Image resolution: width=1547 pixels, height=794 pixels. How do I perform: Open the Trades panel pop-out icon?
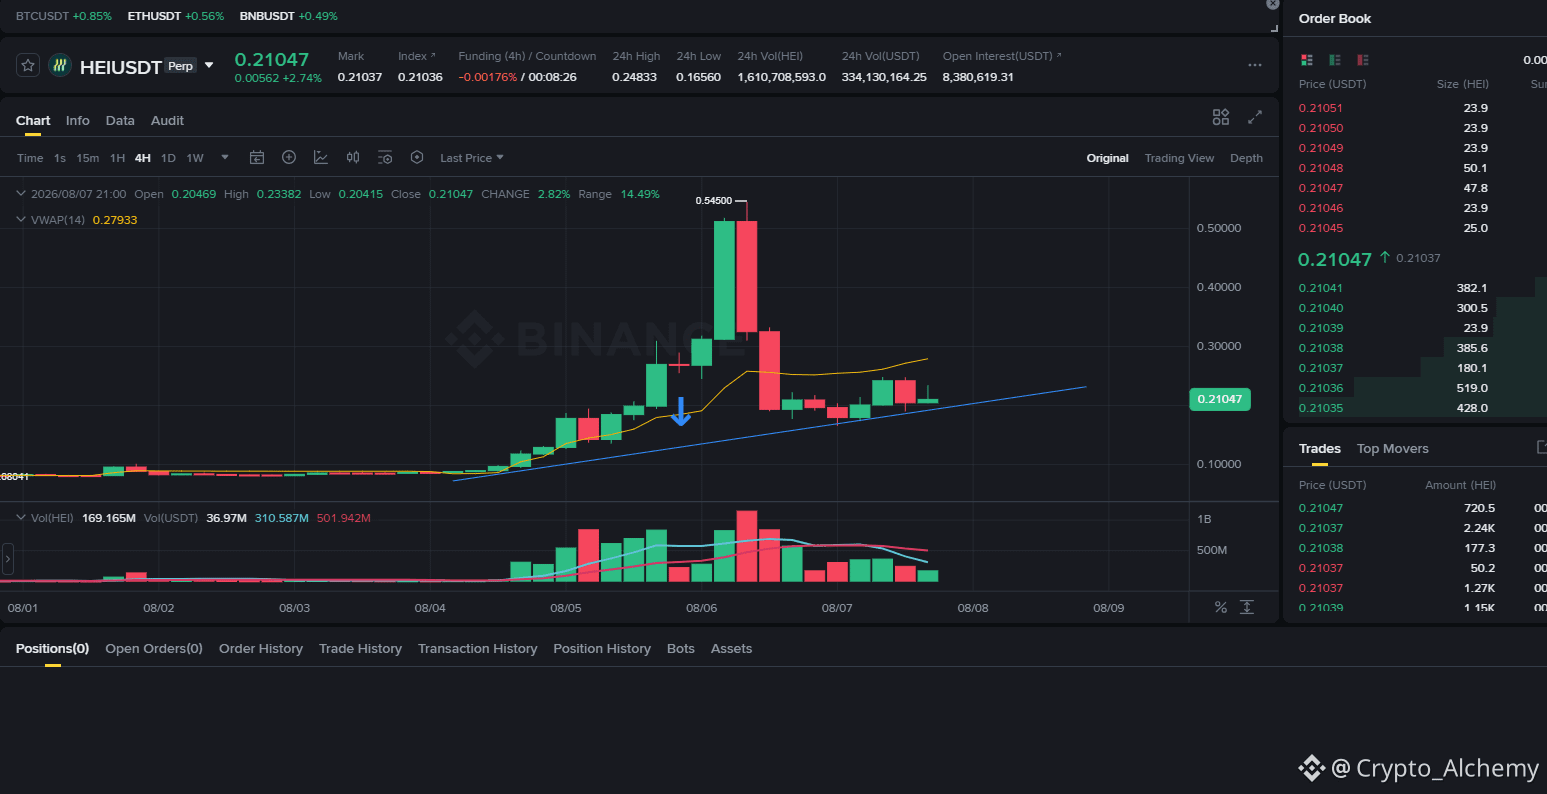[x=1541, y=447]
